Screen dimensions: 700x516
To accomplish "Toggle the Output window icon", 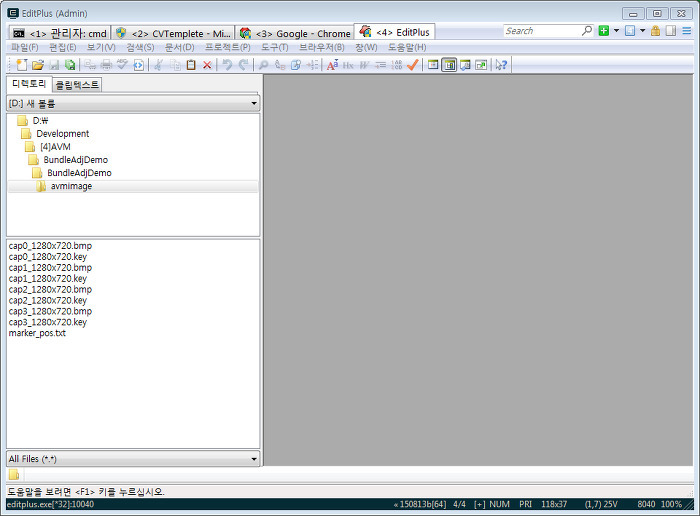I will (x=465, y=65).
